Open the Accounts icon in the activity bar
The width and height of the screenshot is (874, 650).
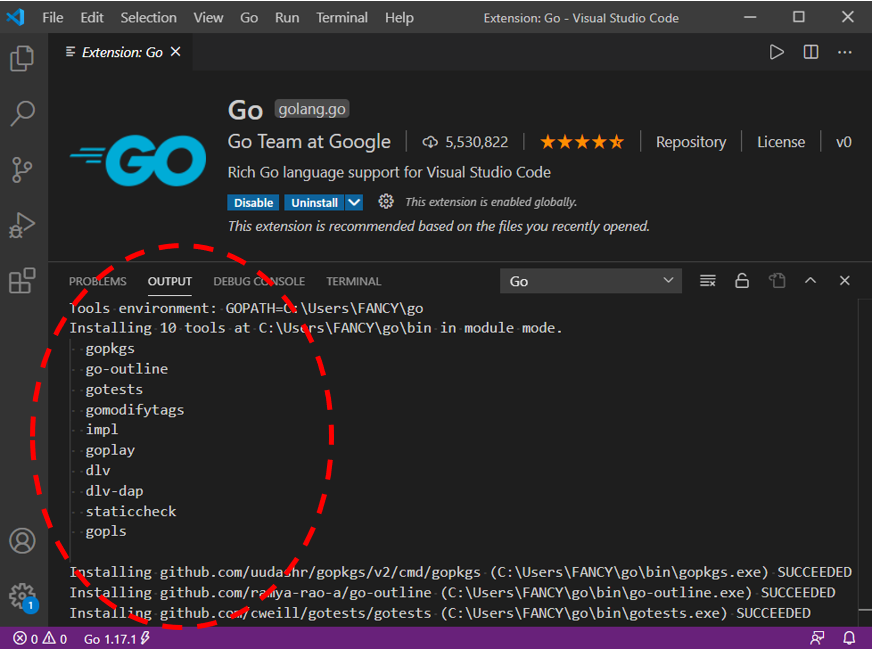pyautogui.click(x=22, y=540)
